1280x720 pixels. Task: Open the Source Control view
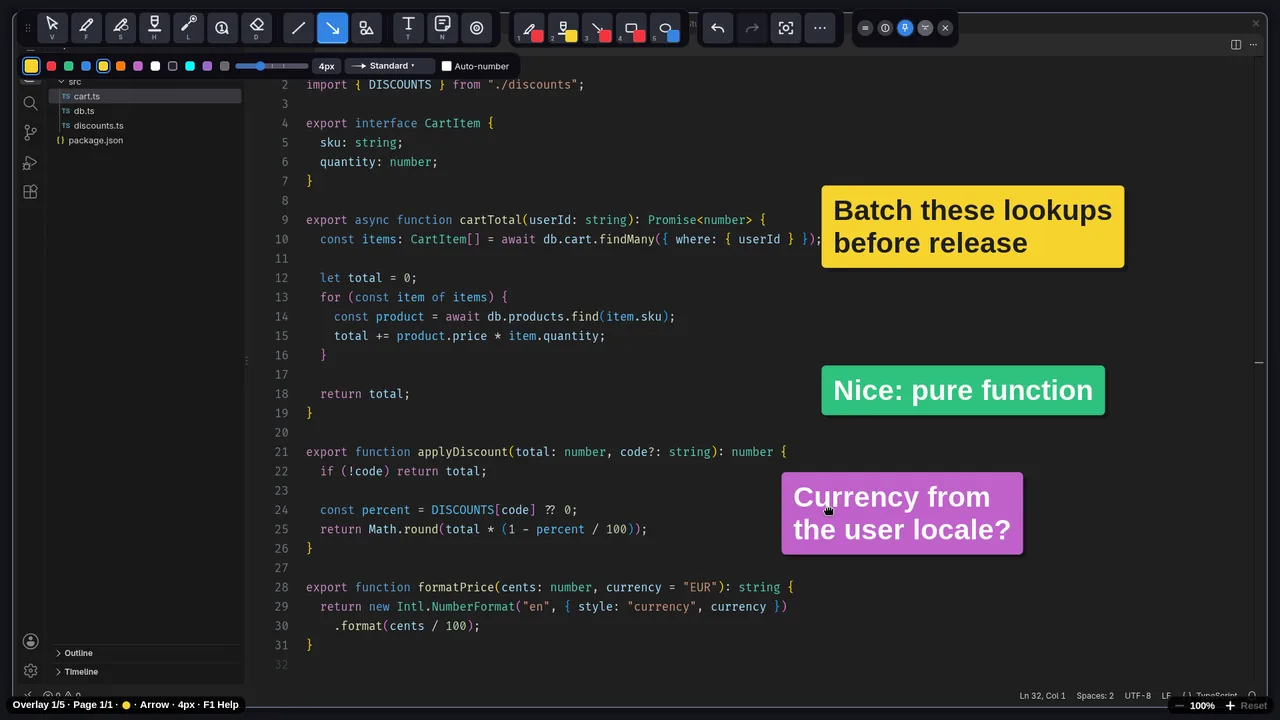point(30,133)
